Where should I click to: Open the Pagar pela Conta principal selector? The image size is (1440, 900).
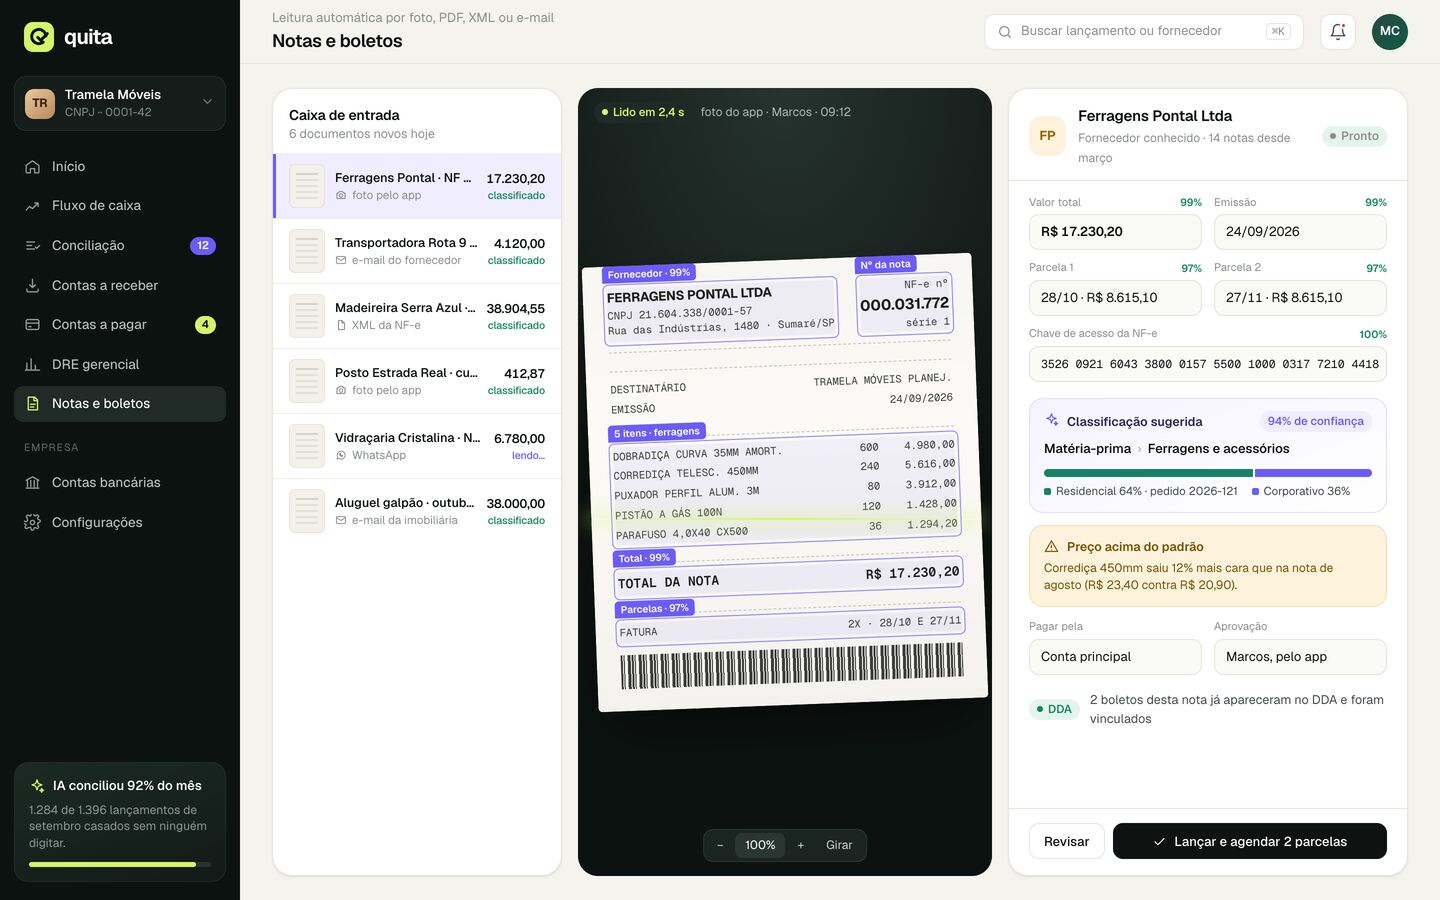click(x=1115, y=657)
